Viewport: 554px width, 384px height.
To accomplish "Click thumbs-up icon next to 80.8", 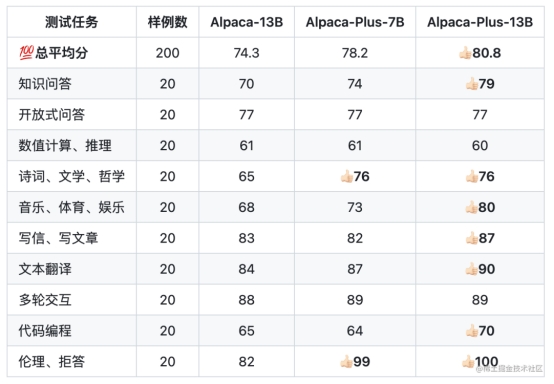I will [x=465, y=53].
